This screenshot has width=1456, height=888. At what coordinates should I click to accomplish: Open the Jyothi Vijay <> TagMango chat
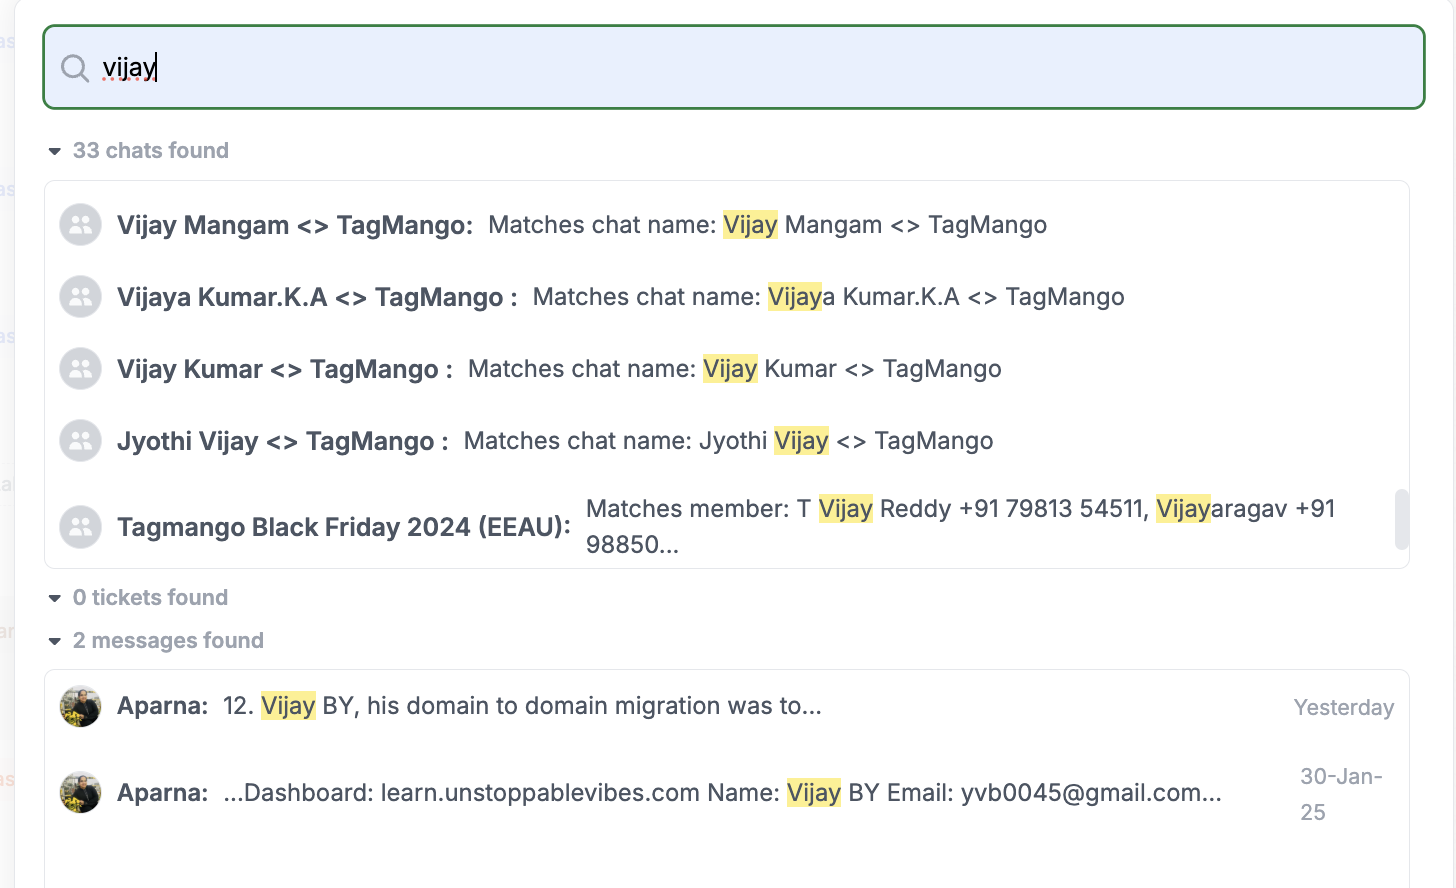[x=282, y=441]
